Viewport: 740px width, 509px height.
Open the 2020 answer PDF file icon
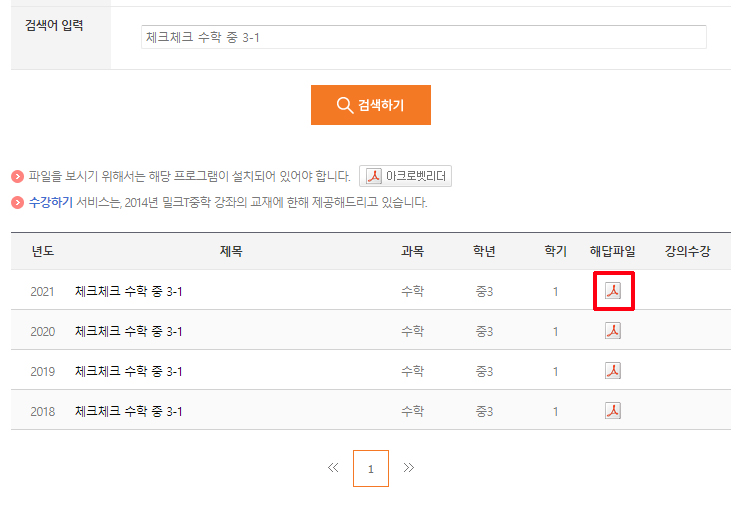pos(613,331)
